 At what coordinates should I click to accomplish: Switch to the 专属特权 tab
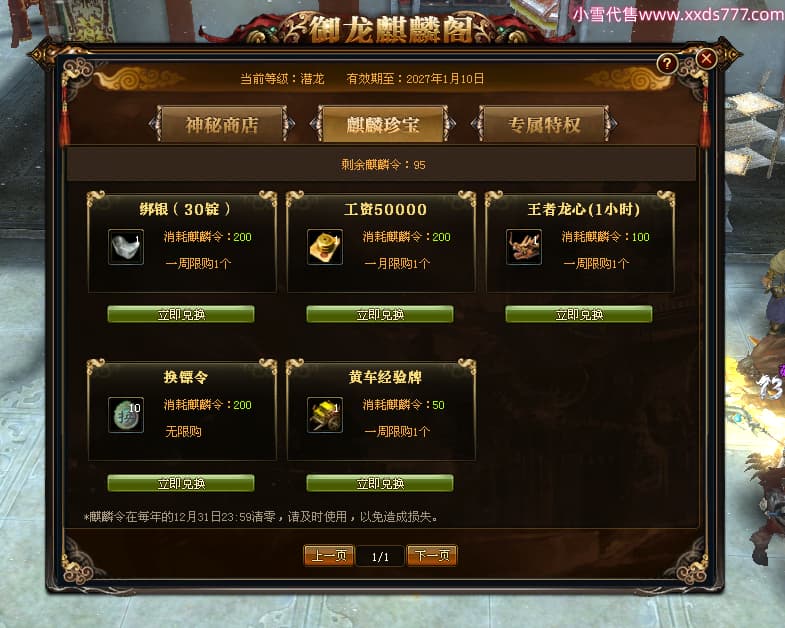(544, 124)
